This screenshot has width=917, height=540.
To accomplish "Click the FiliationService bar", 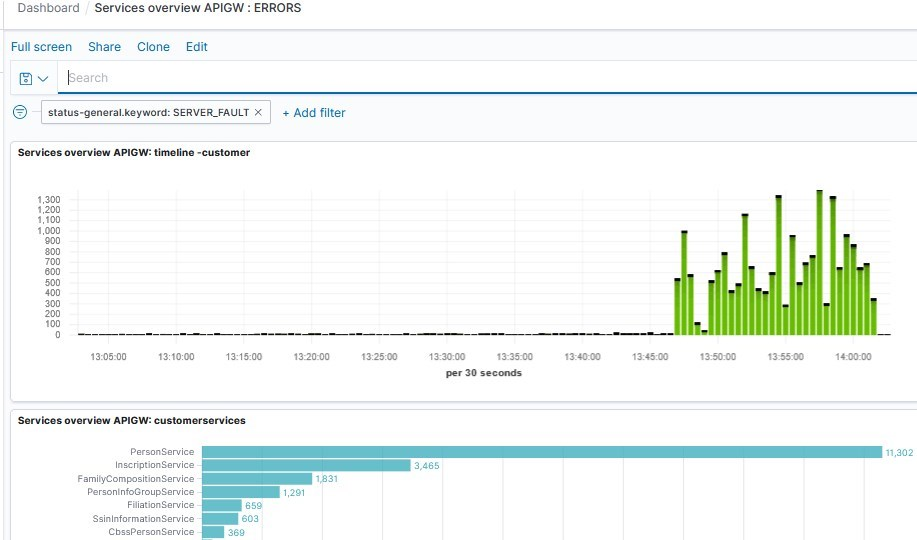I will pyautogui.click(x=221, y=506).
